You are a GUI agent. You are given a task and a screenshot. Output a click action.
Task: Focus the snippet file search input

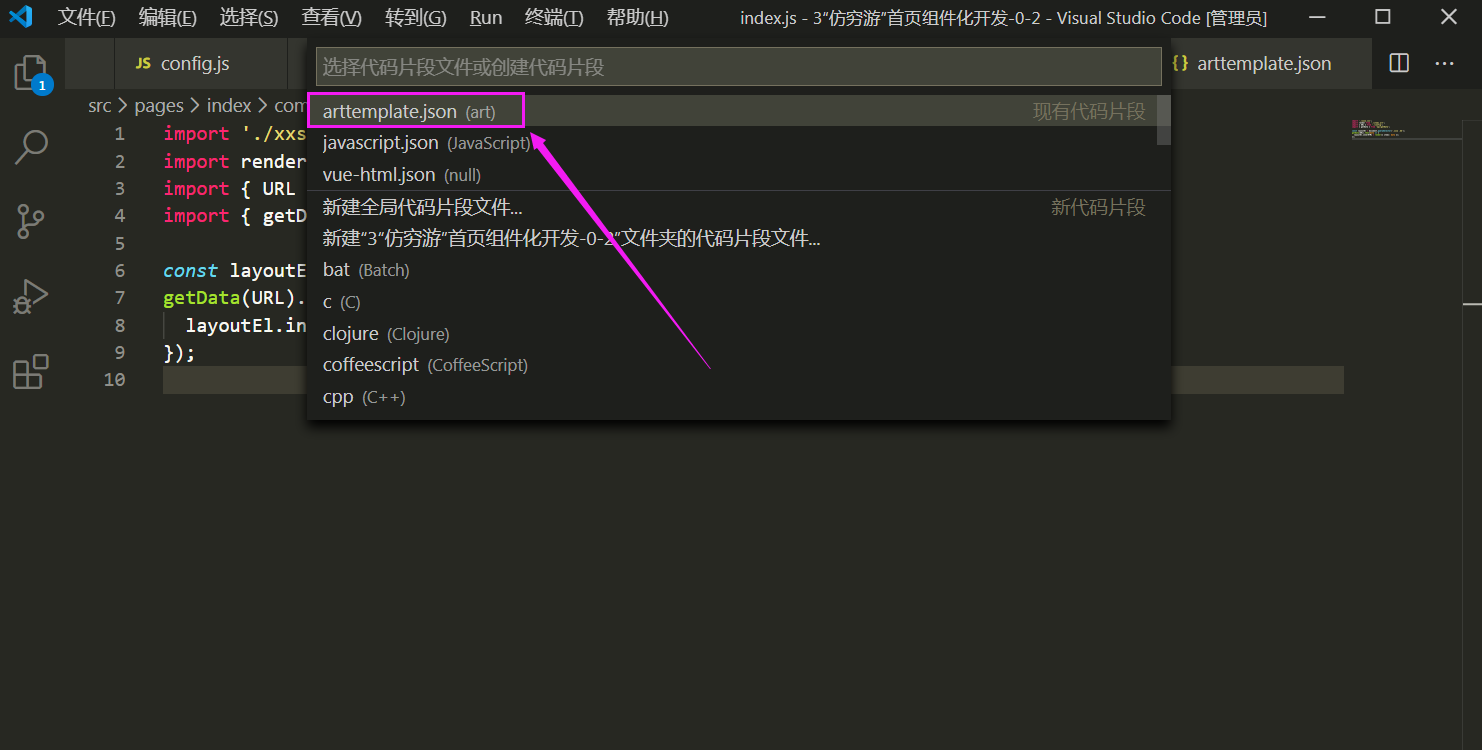coord(738,67)
